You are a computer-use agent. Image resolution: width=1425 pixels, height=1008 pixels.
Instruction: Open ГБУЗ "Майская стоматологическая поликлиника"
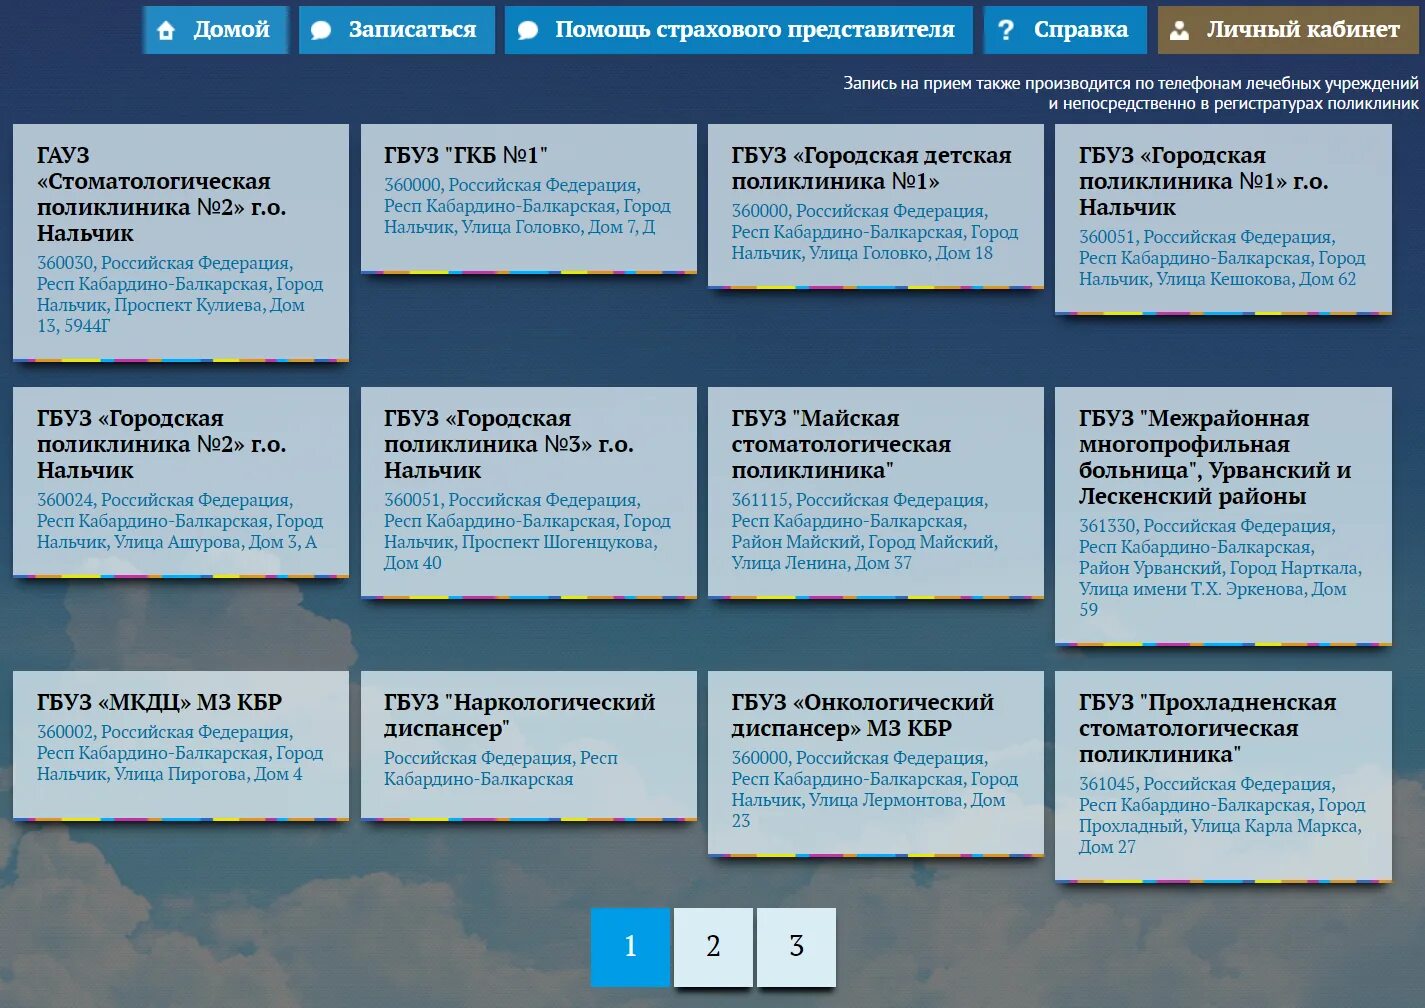[x=876, y=493]
